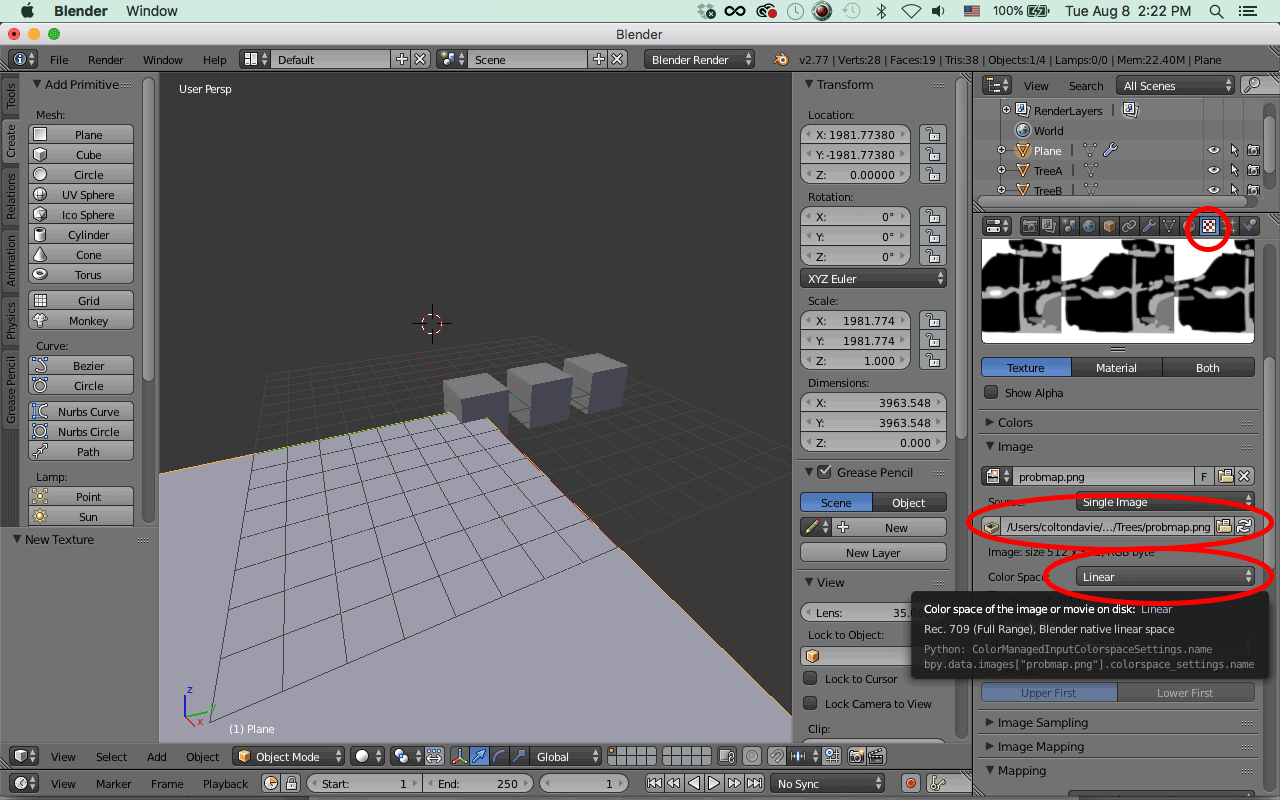Click the OpenGL render animation clapper icon

876,757
